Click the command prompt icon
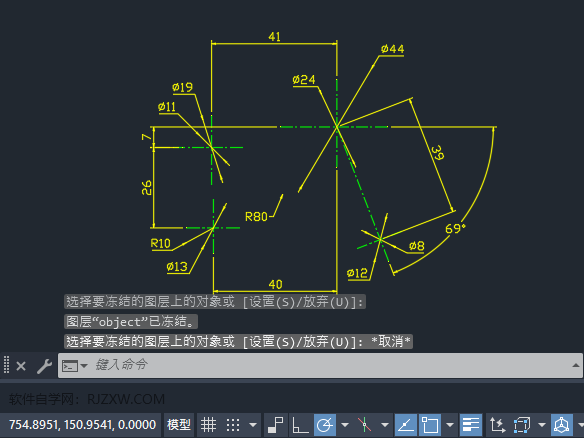The width and height of the screenshot is (584, 438). pyautogui.click(x=70, y=366)
